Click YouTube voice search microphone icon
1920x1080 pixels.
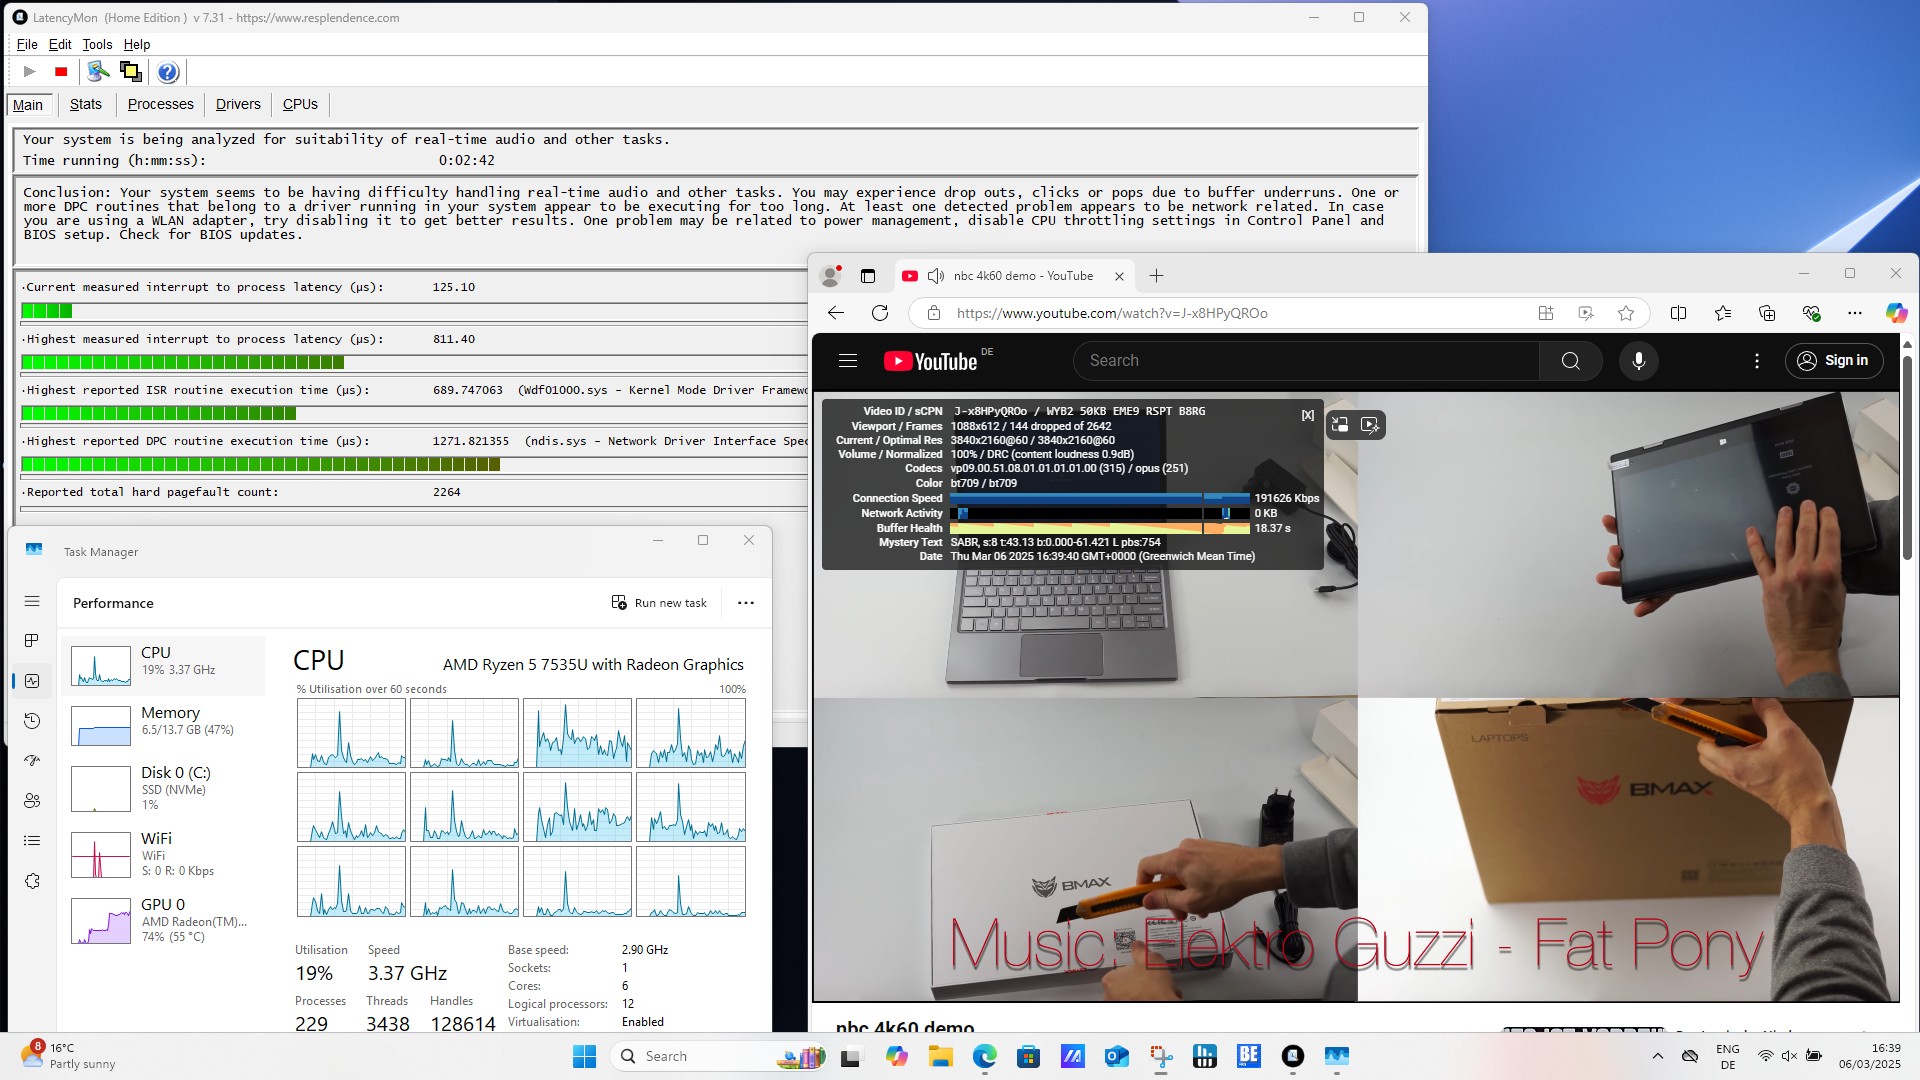click(1638, 361)
